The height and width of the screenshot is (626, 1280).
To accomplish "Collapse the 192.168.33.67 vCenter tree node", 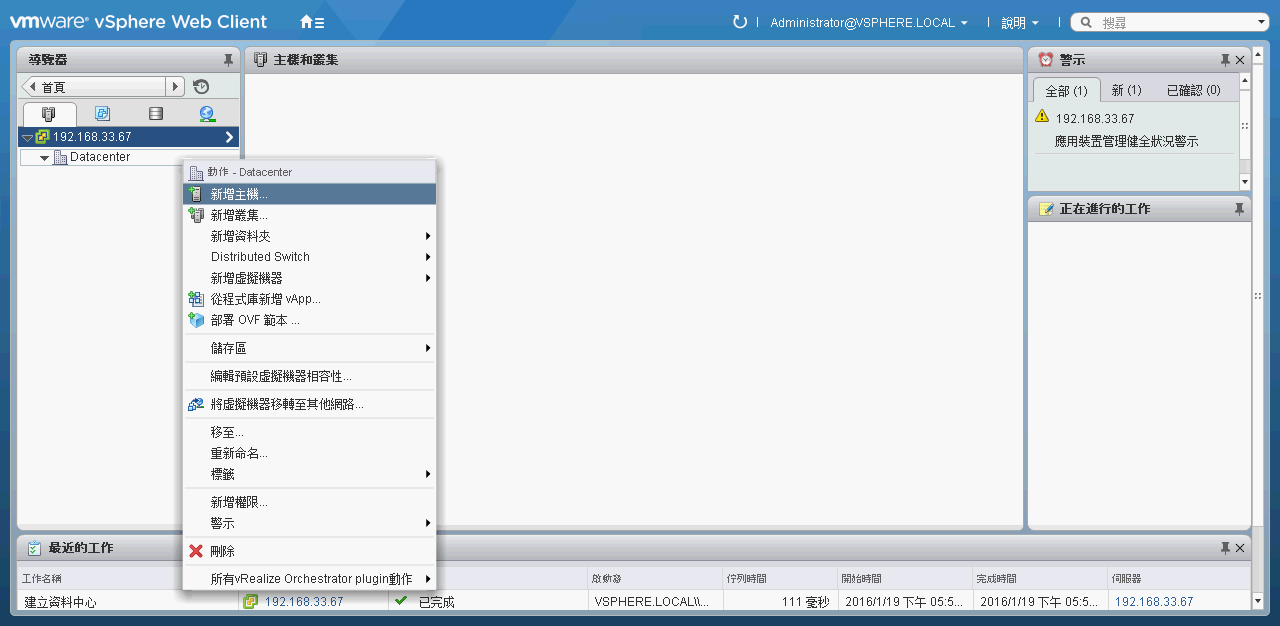I will pos(27,137).
